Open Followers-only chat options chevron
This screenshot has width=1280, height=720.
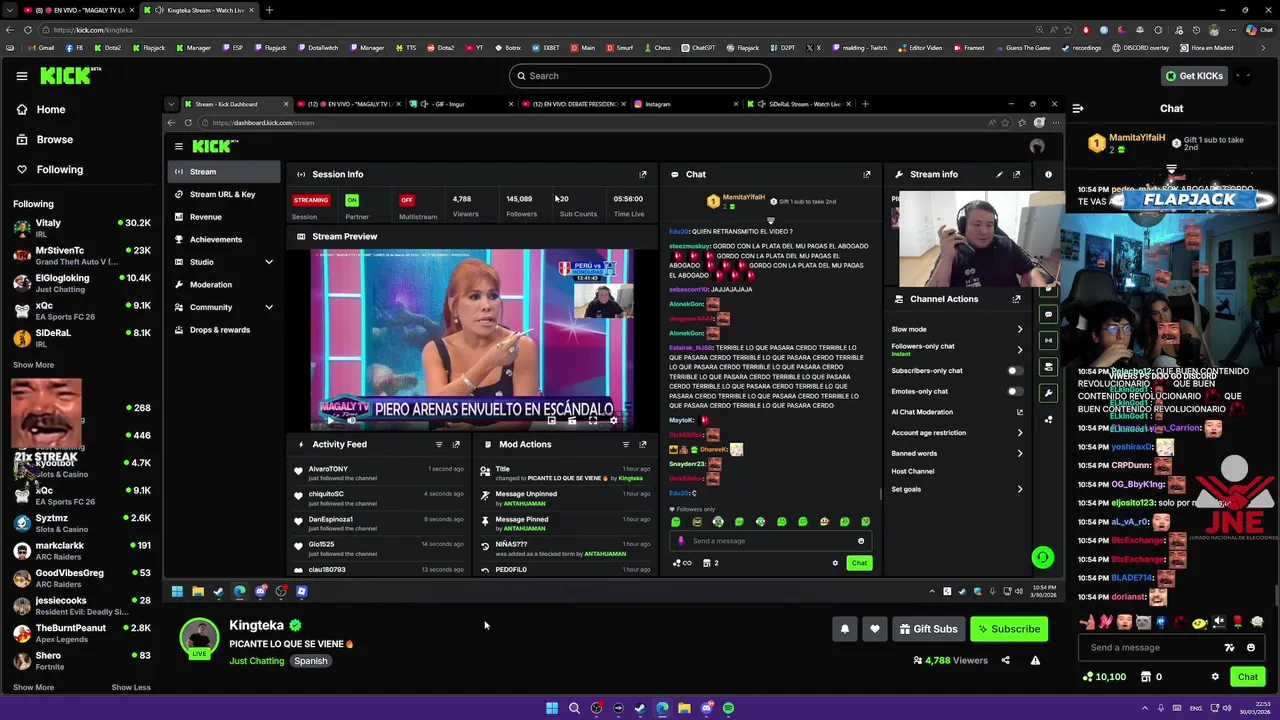click(x=1020, y=349)
